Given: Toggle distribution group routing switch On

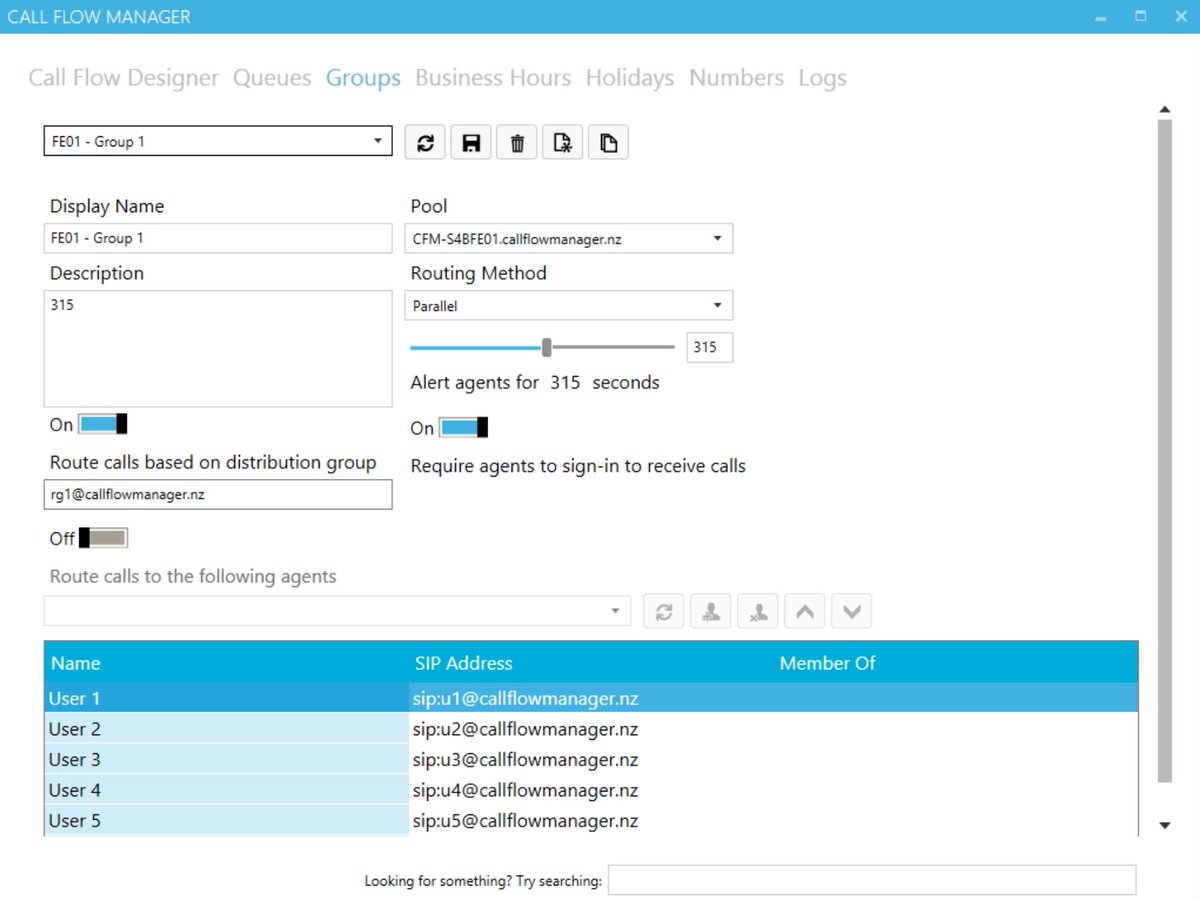Looking at the screenshot, I should pyautogui.click(x=103, y=424).
